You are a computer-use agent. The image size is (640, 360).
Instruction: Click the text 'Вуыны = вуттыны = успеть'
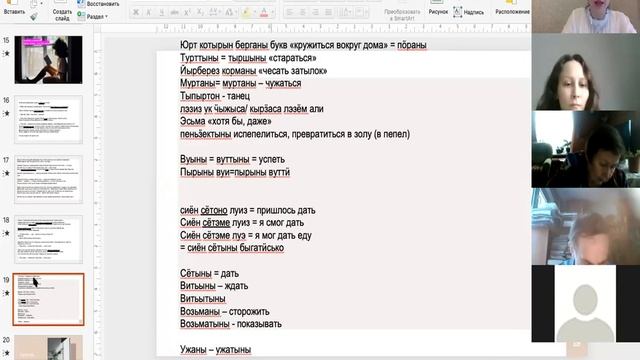click(232, 159)
